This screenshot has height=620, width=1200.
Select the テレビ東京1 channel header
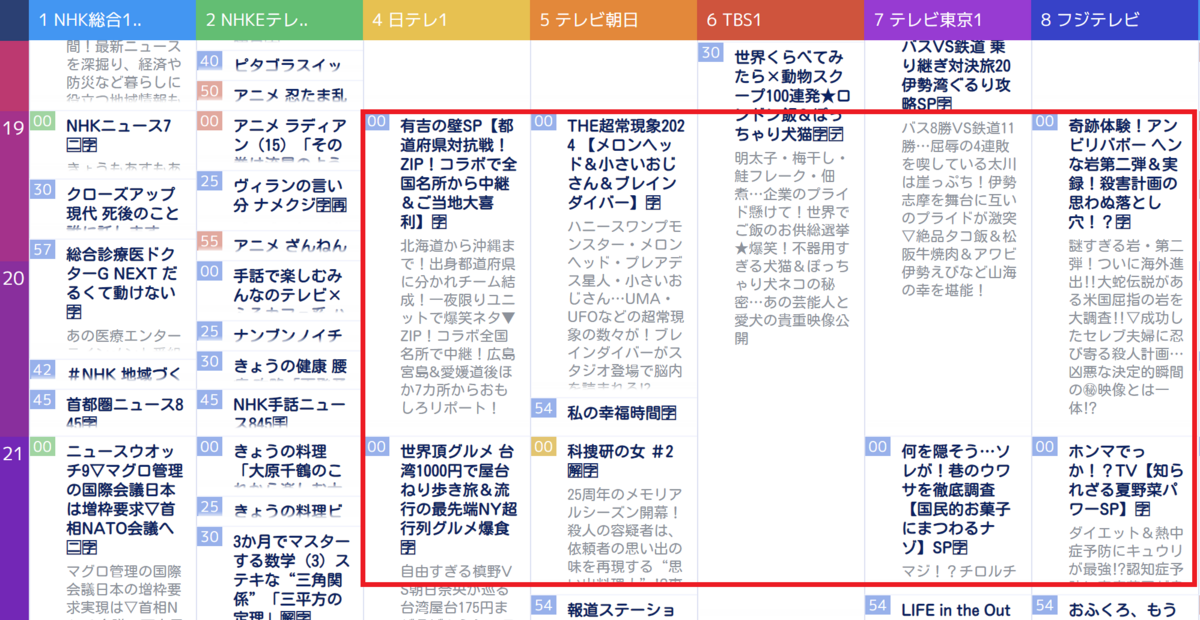(x=947, y=20)
